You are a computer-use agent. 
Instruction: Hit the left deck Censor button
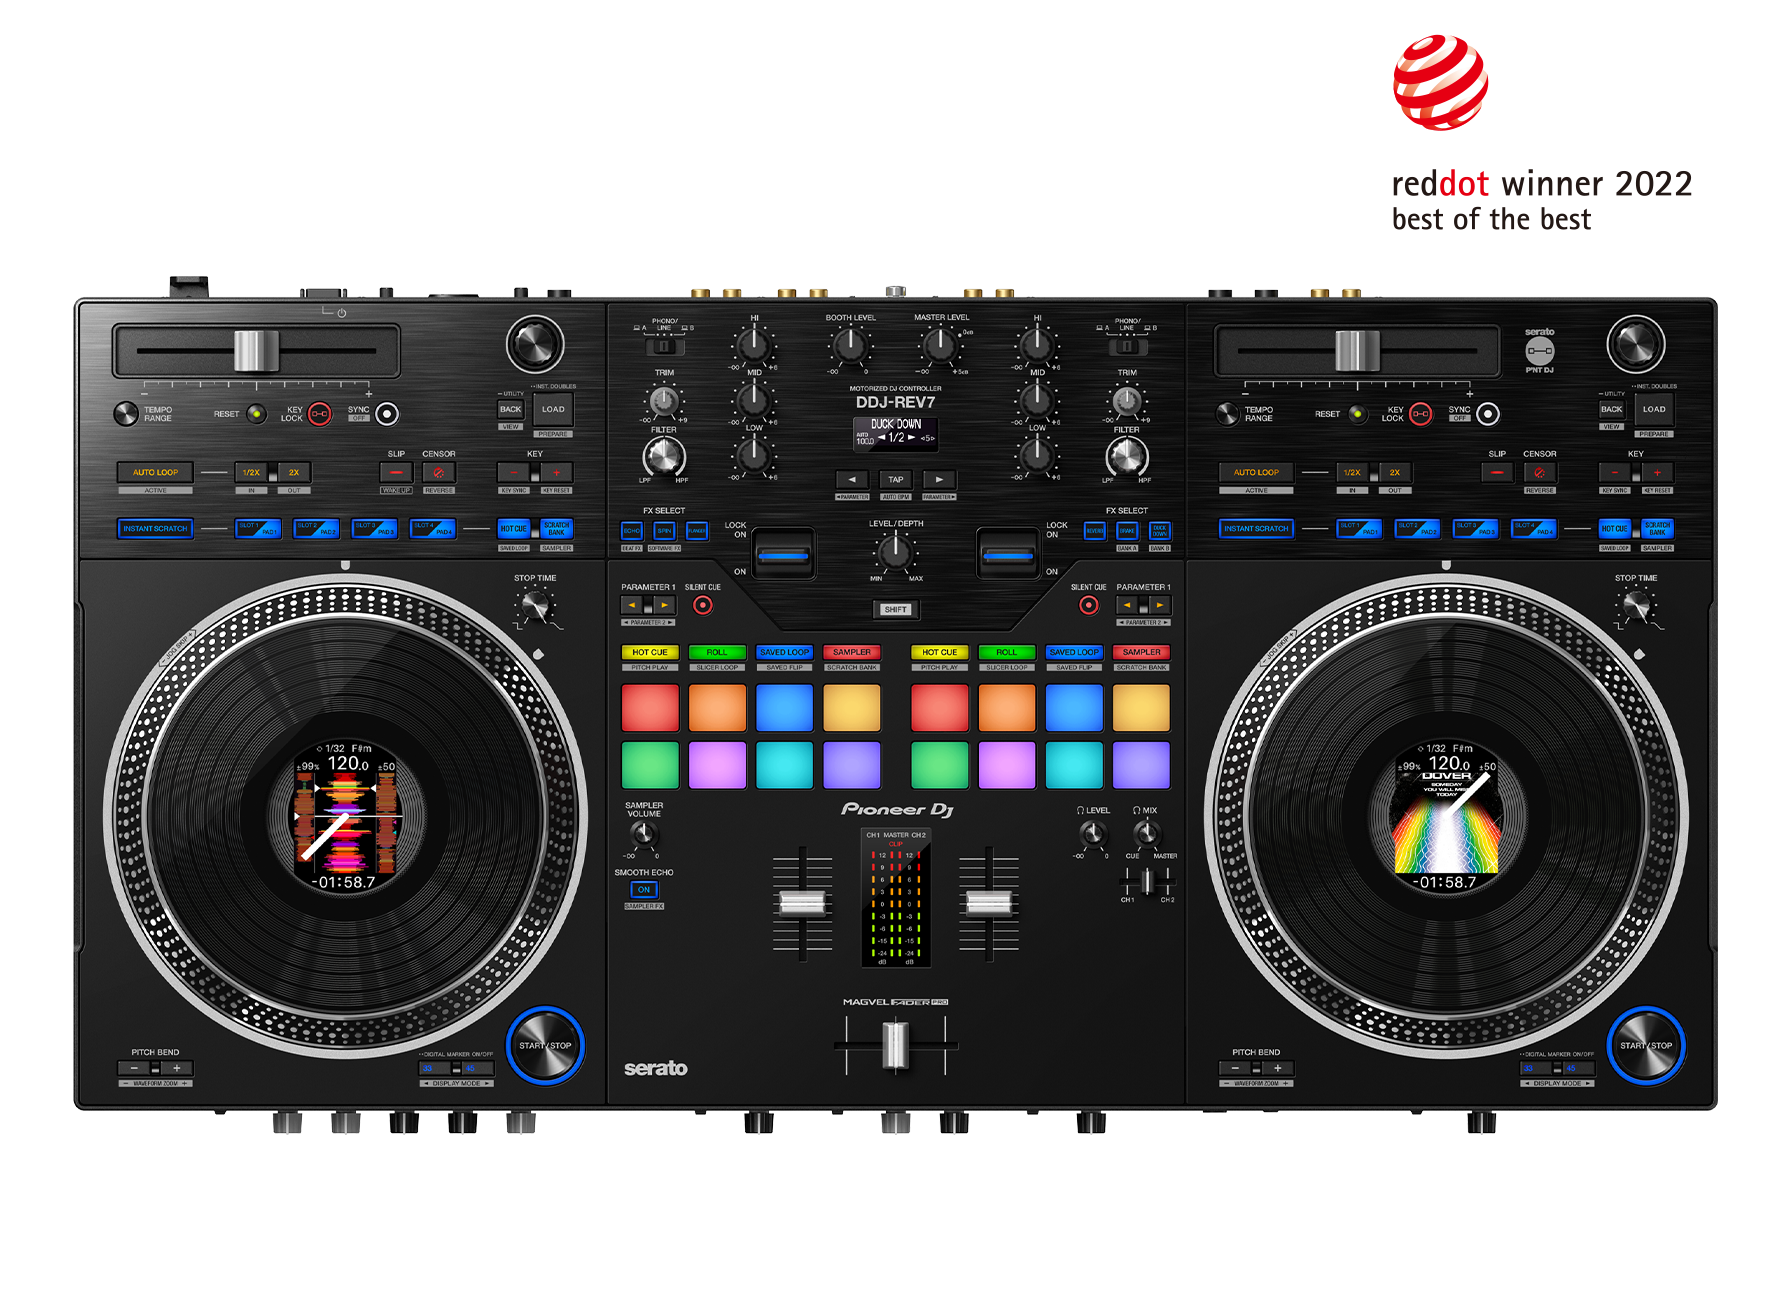[438, 472]
